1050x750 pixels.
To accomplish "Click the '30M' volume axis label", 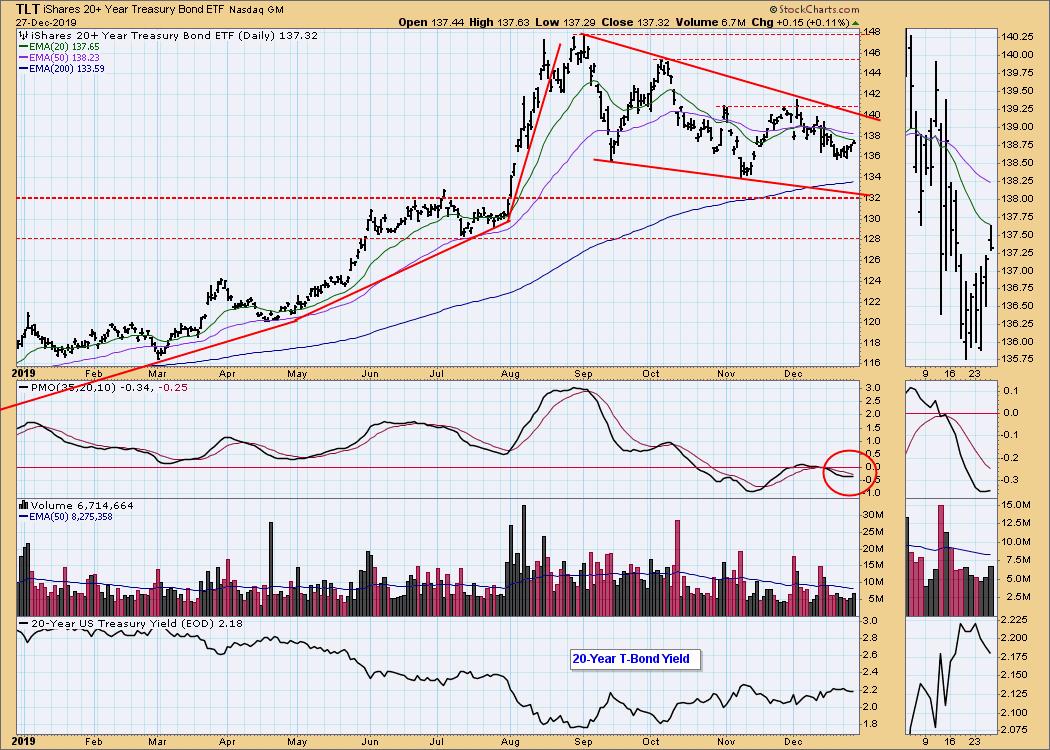I will tap(872, 515).
